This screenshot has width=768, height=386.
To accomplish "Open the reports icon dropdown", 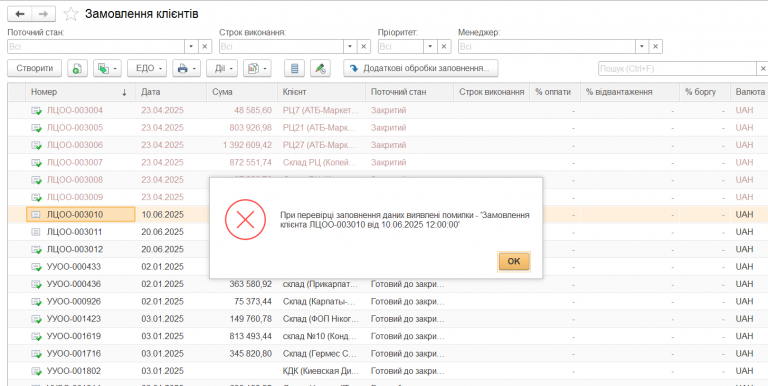I will (257, 68).
